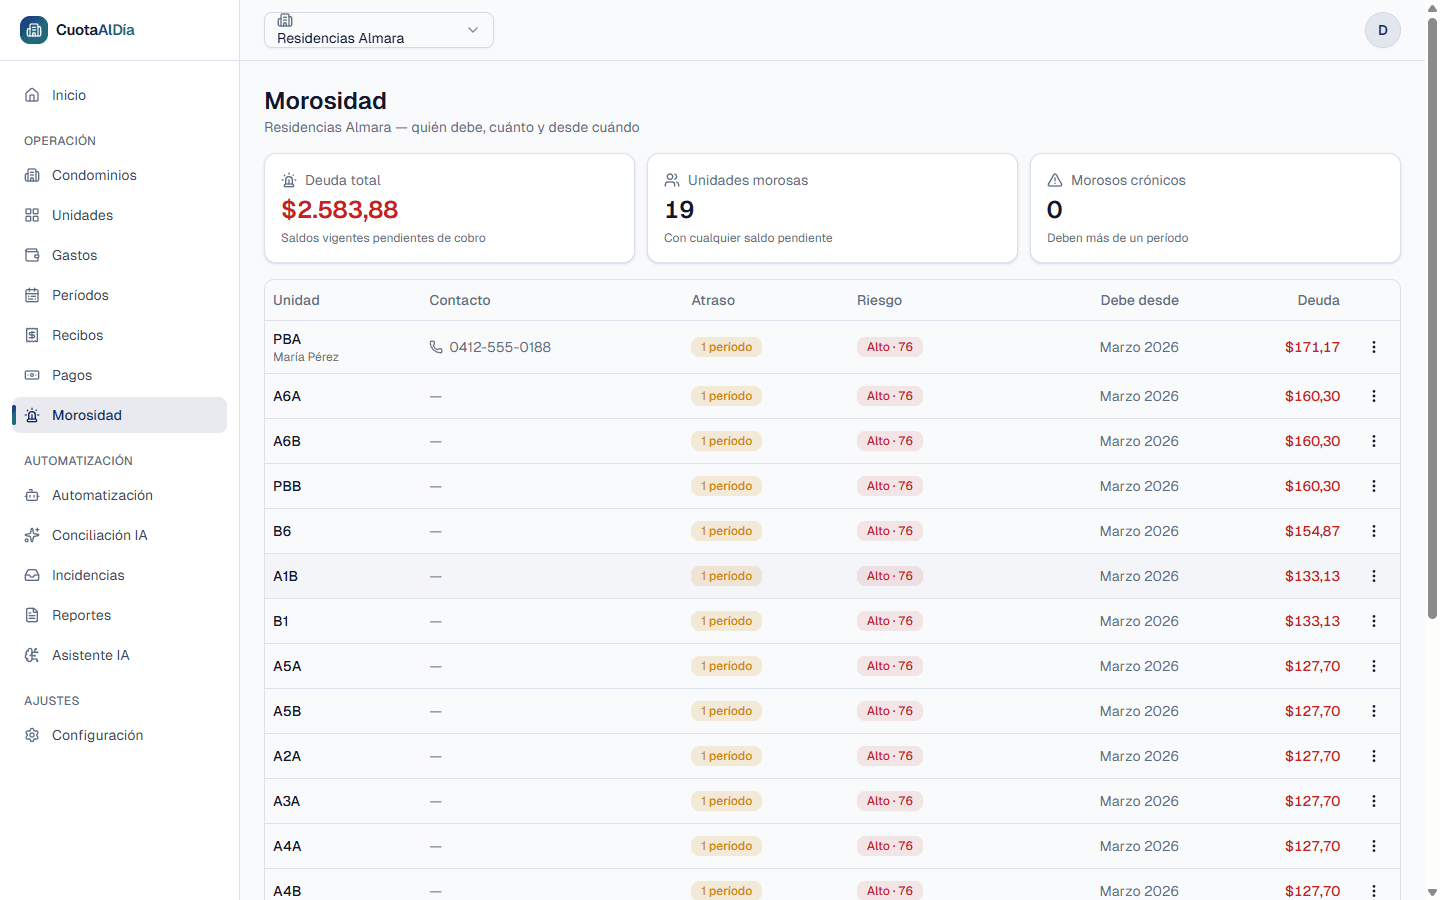Click the user avatar labeled D
1440x900 pixels.
(x=1383, y=30)
